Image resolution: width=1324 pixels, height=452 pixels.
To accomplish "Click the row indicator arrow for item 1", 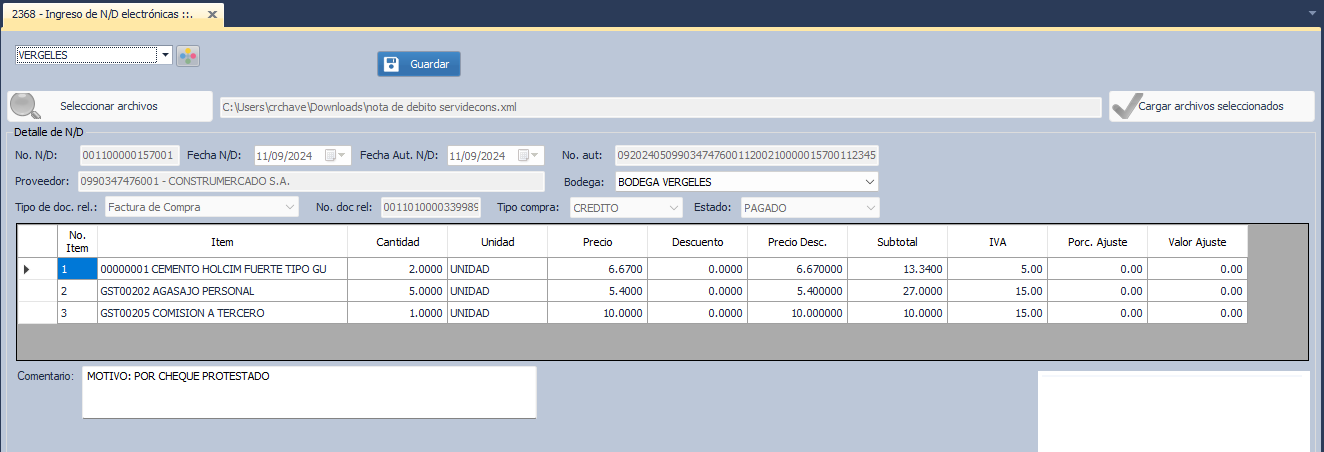I will (27, 269).
